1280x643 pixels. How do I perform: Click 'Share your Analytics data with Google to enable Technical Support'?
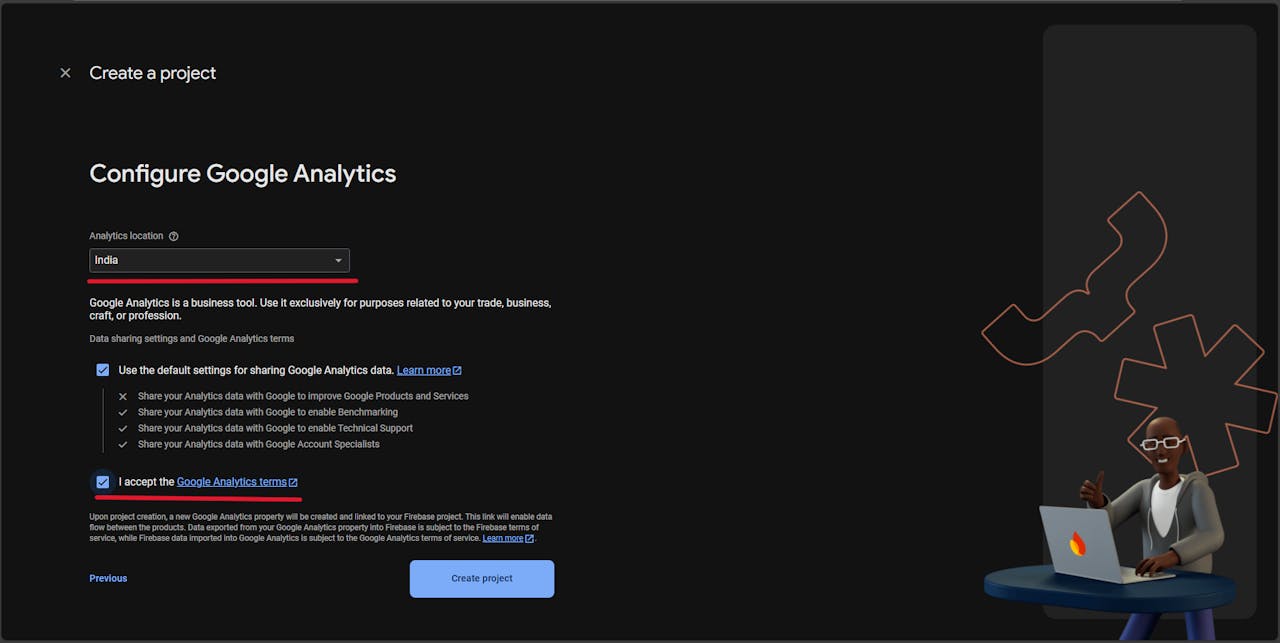click(x=275, y=428)
